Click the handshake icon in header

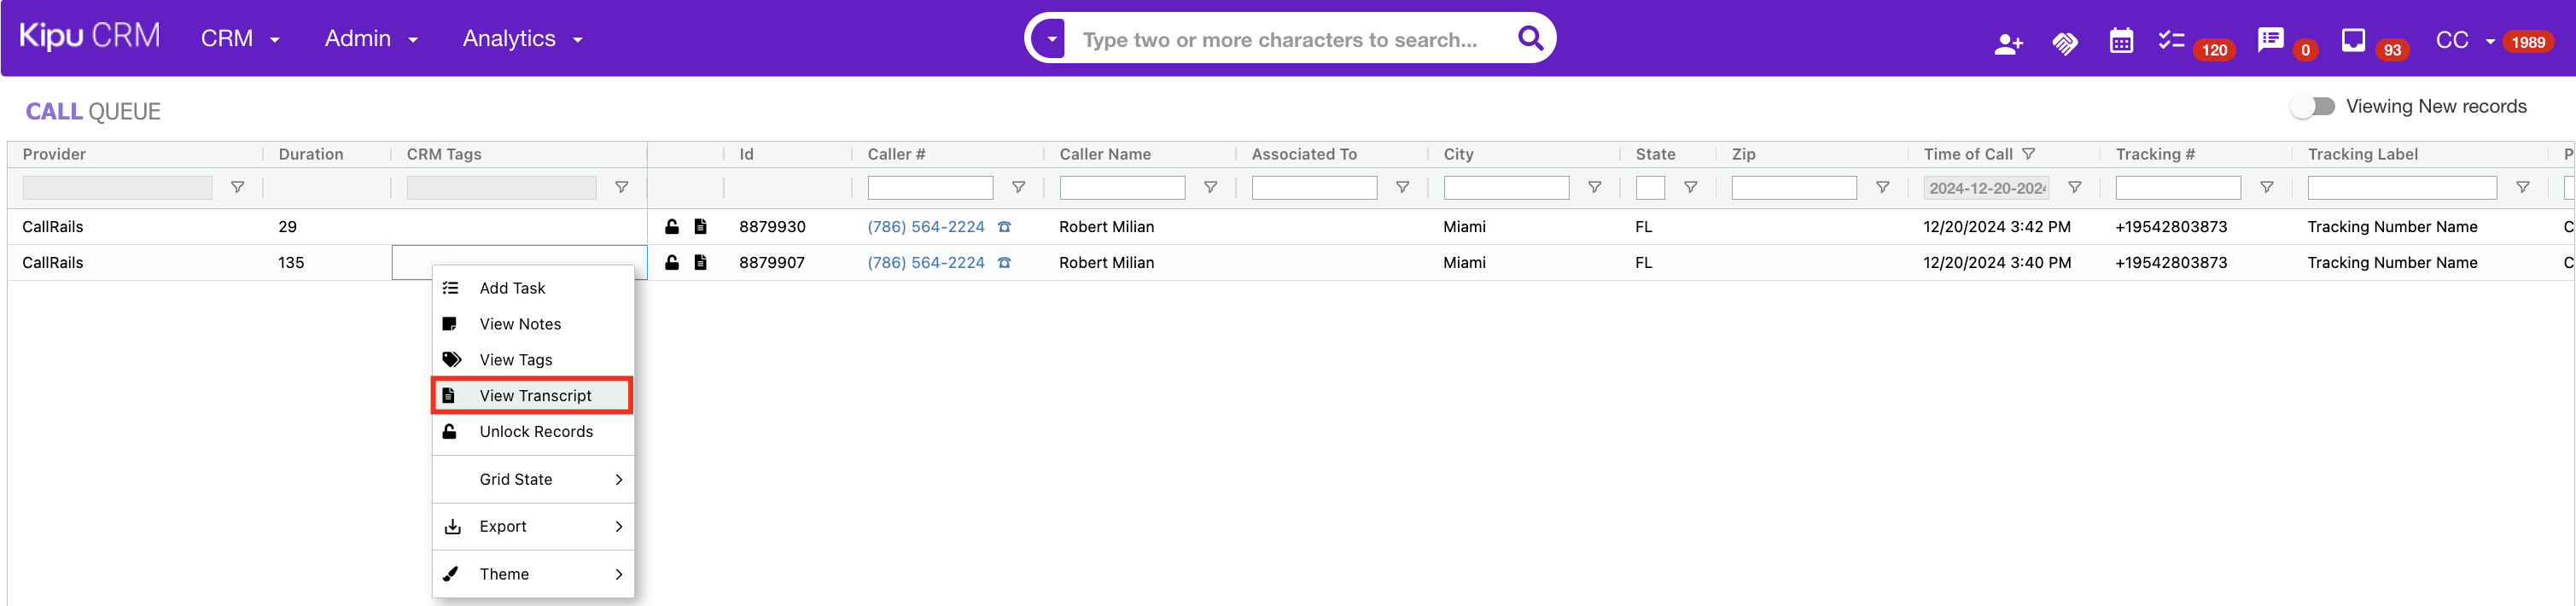coord(2064,43)
